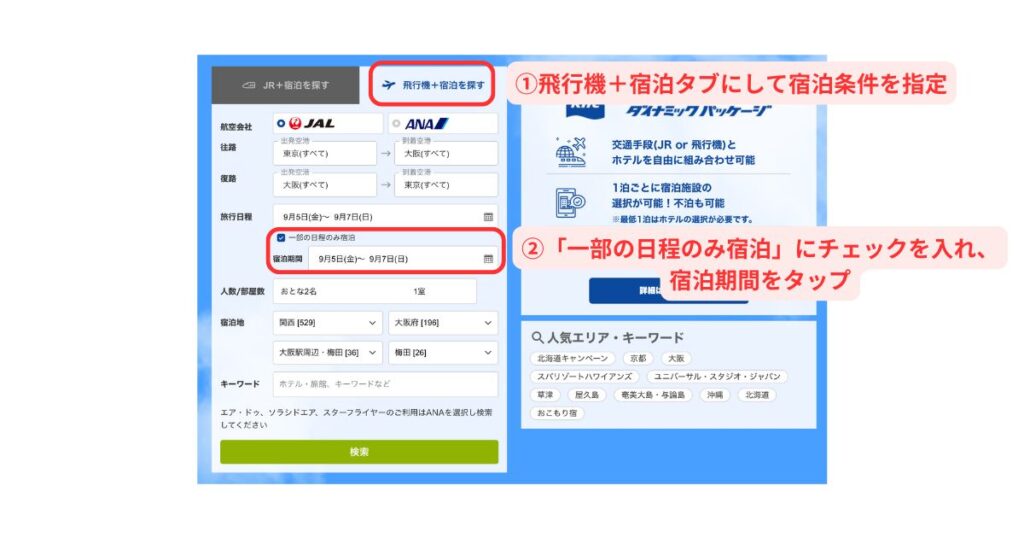Open outbound arrival airport field 大阪(すべて)
This screenshot has height=538, width=1024.
coord(446,153)
